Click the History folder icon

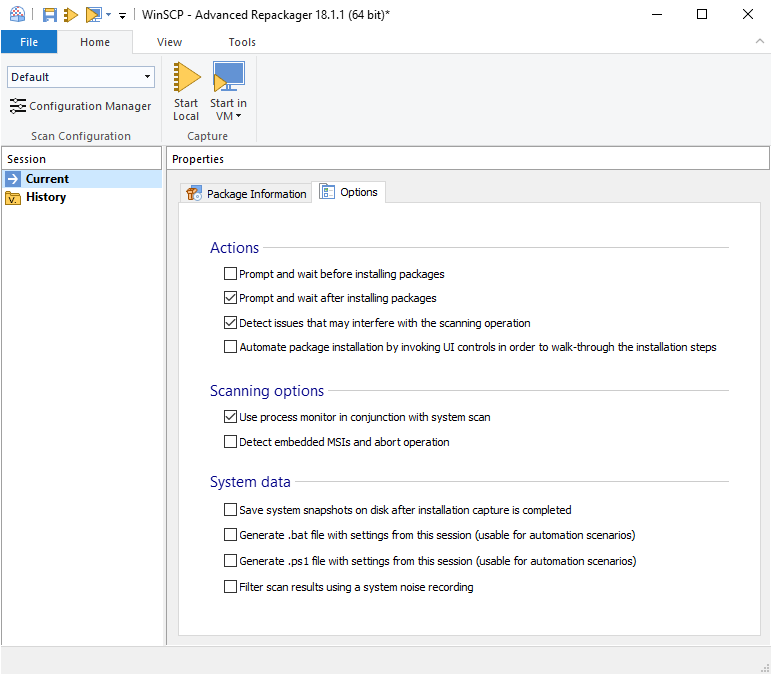point(13,197)
